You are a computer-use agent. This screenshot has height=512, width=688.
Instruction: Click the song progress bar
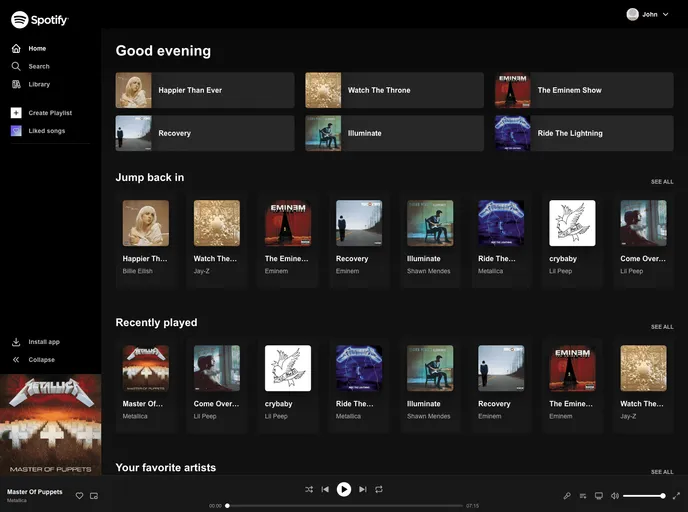coord(344,506)
